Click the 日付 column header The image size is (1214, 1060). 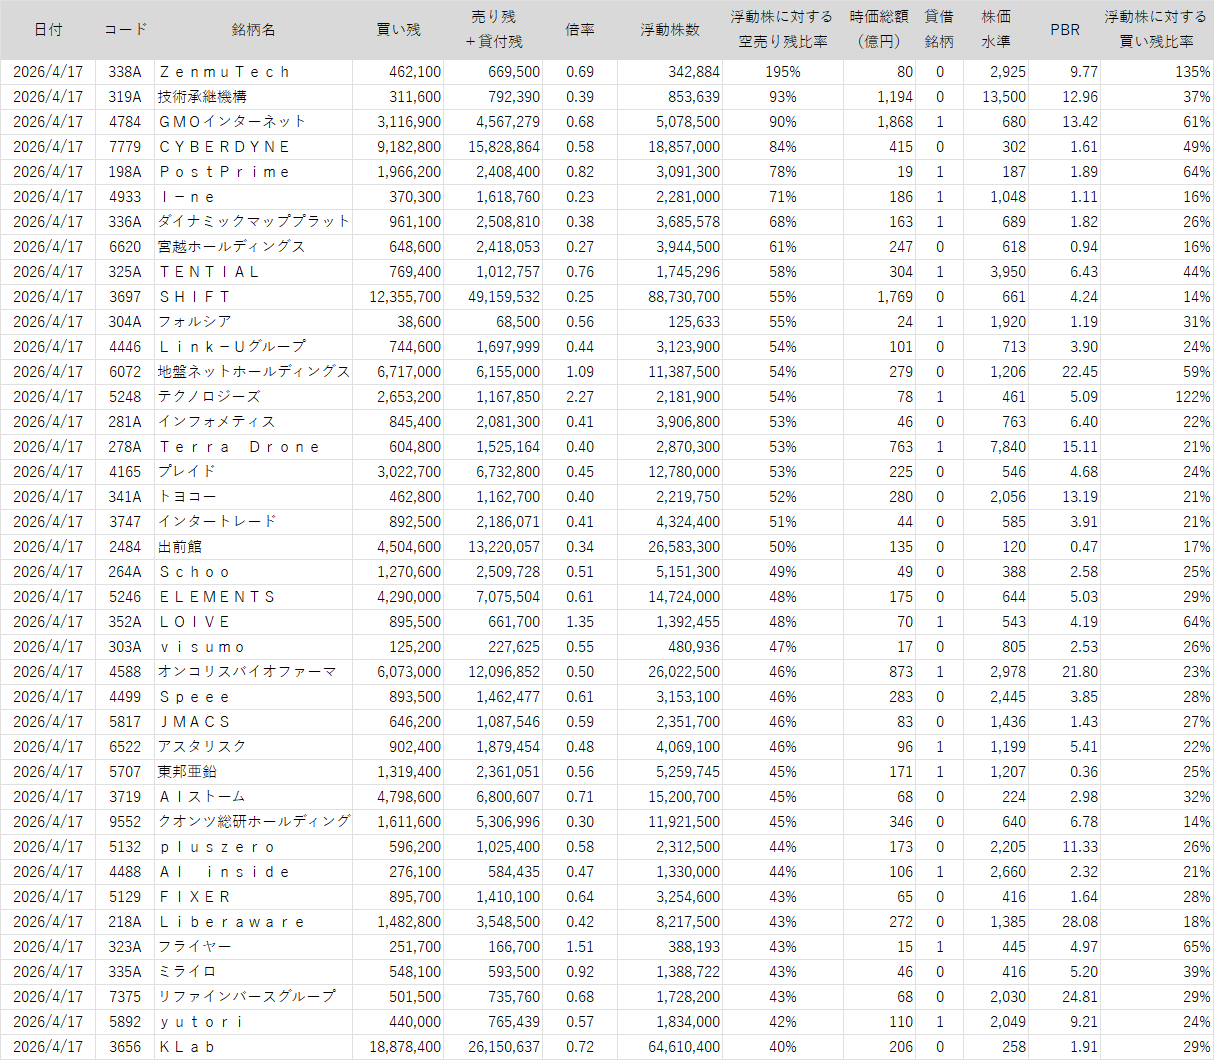[48, 30]
